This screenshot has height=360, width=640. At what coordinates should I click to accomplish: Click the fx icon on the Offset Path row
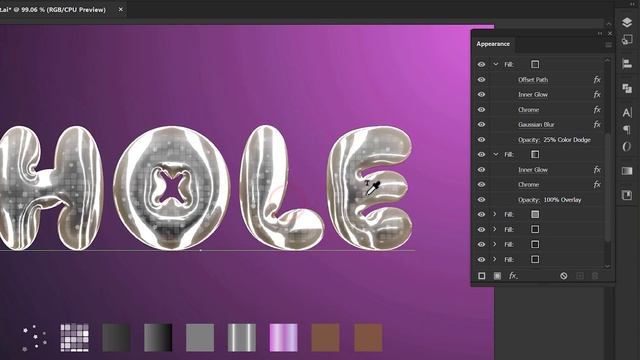click(x=597, y=80)
